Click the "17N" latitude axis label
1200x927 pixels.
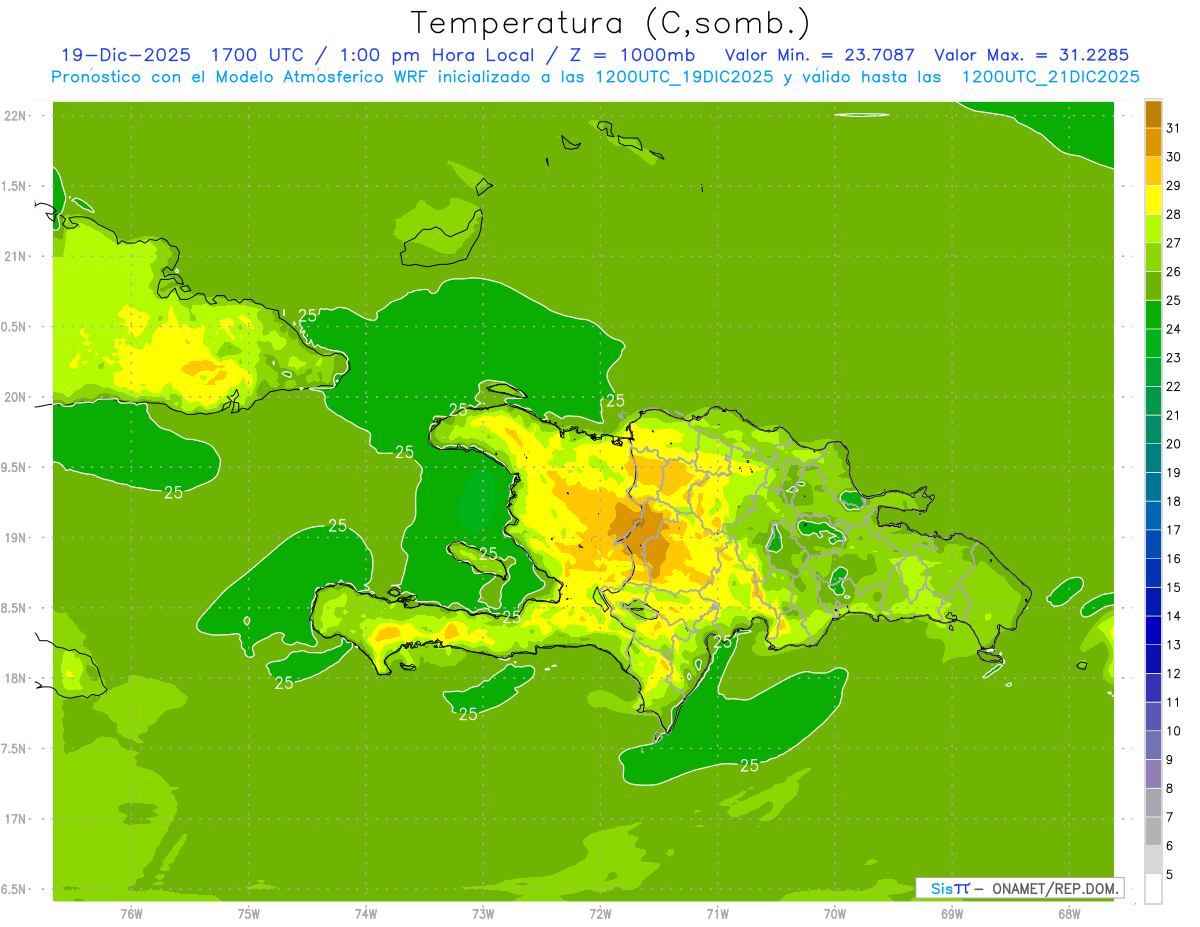[15, 819]
